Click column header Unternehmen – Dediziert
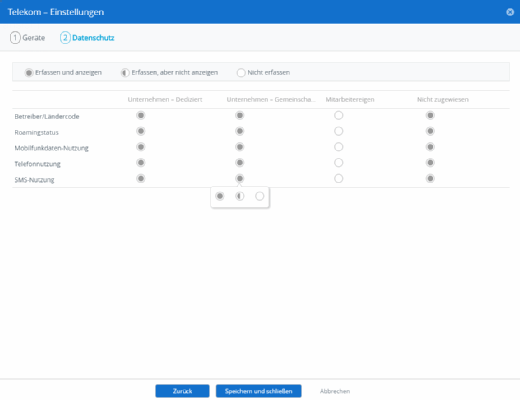The width and height of the screenshot is (520, 400). 165,100
